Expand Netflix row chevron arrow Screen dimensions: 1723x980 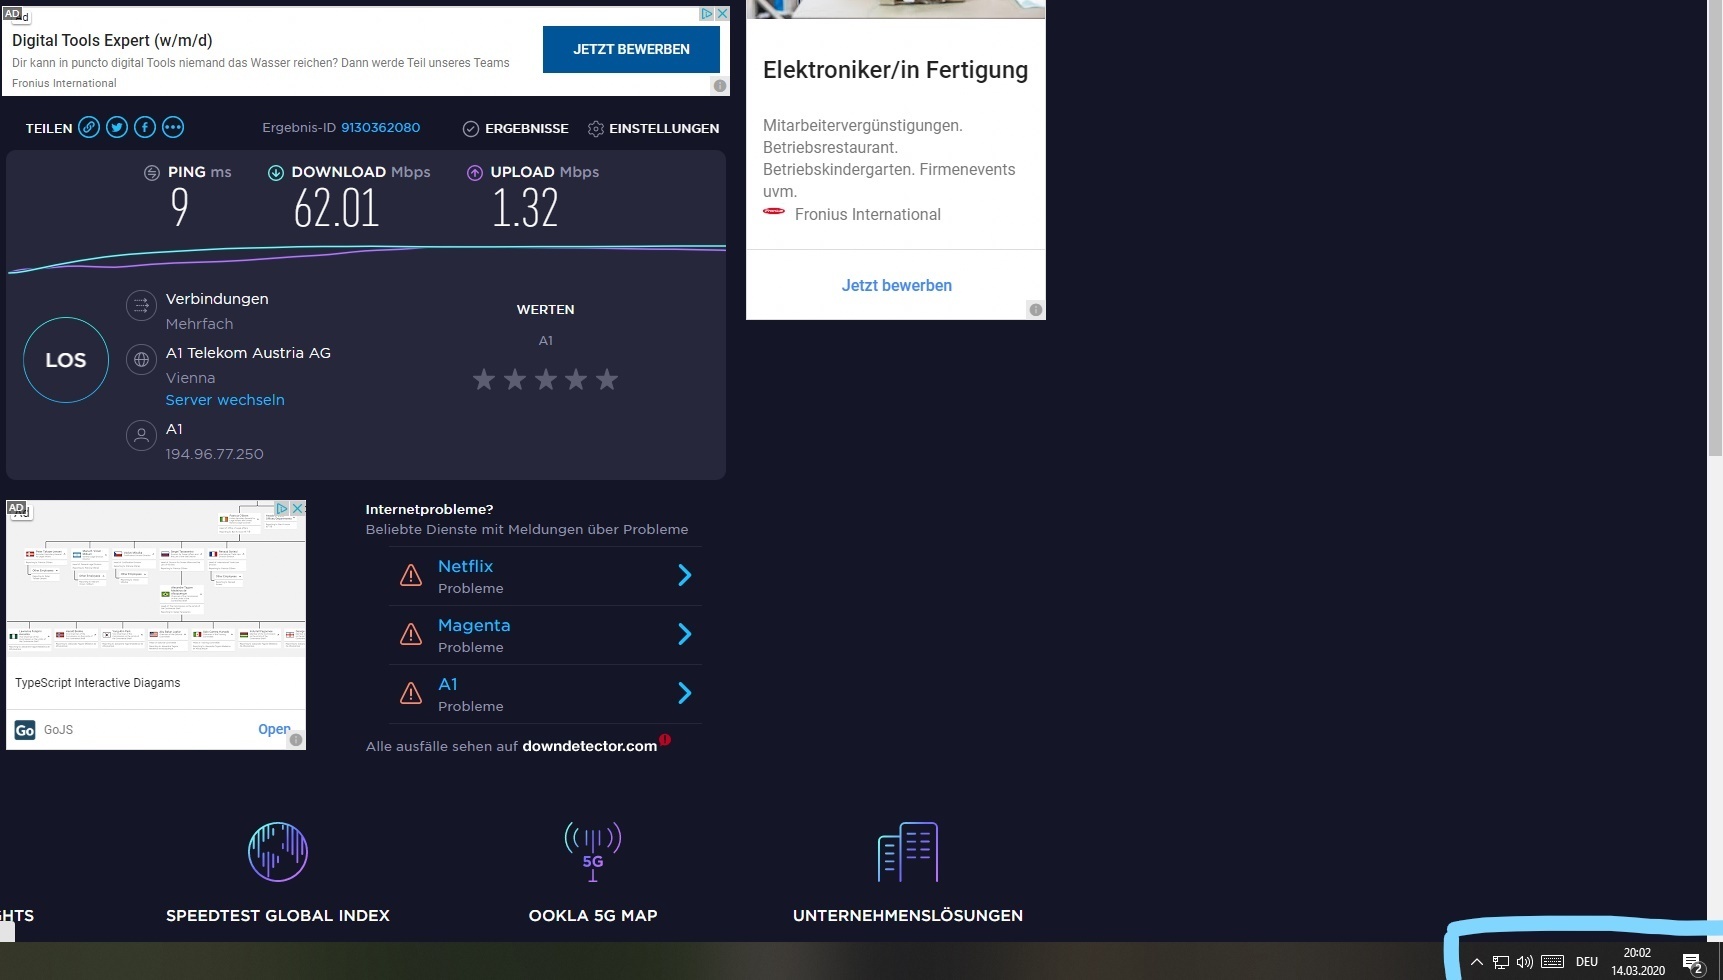[685, 575]
